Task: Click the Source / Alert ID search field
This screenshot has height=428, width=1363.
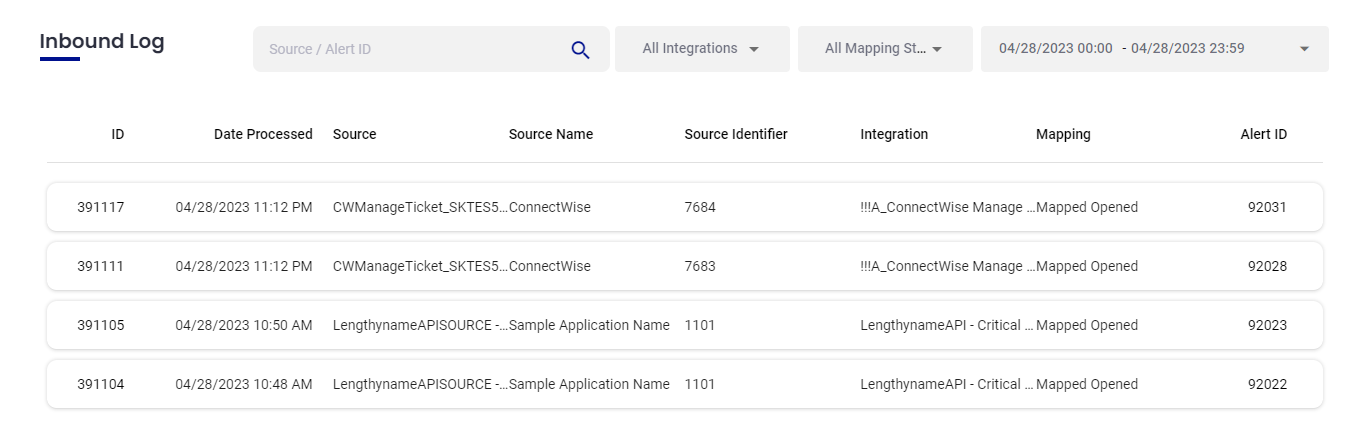Action: tap(410, 49)
